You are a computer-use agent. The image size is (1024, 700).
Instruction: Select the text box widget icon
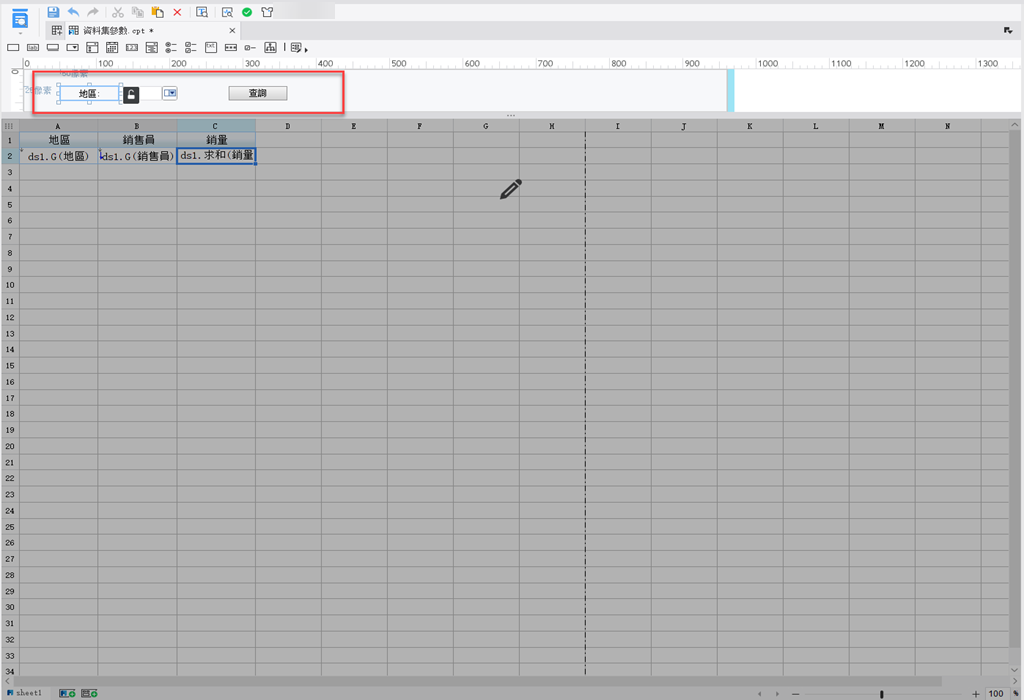pyautogui.click(x=13, y=47)
